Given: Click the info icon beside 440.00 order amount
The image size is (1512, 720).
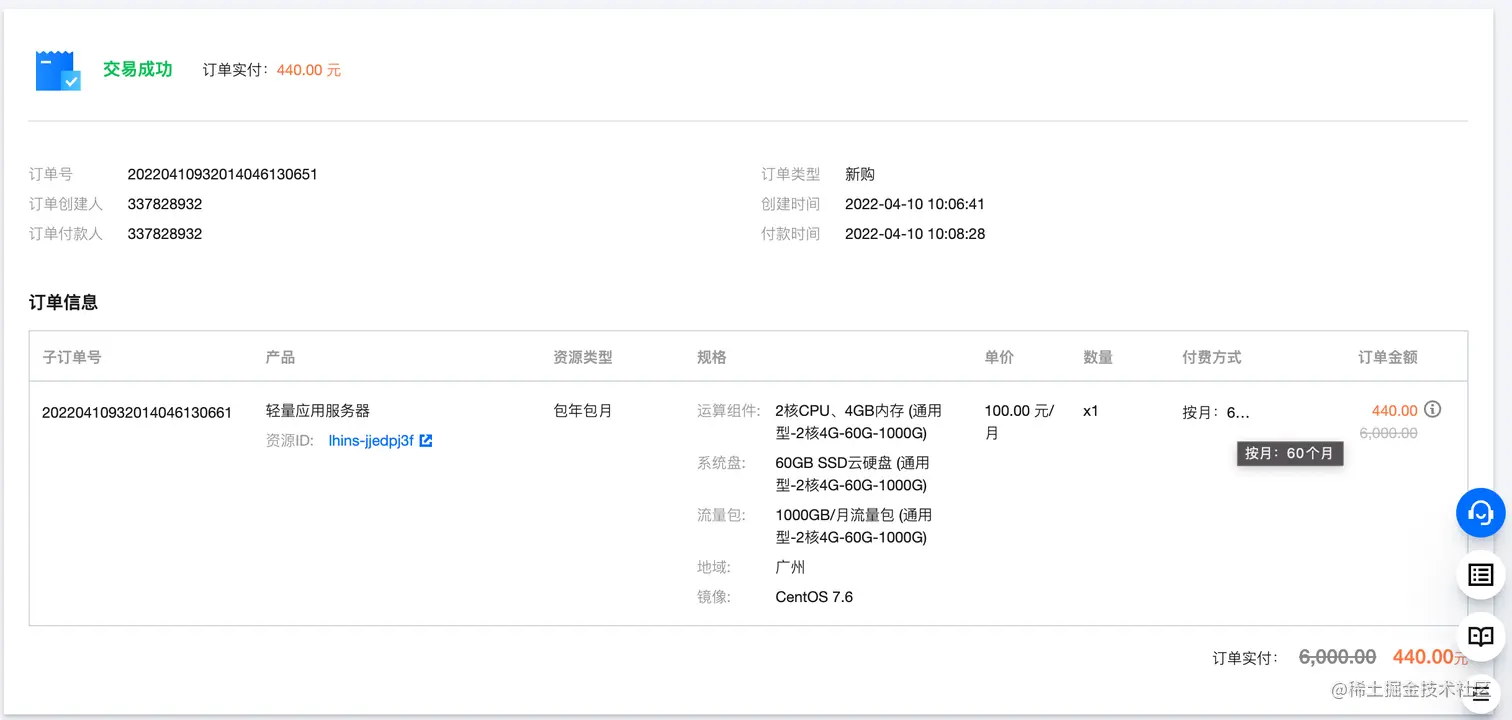Looking at the screenshot, I should 1432,409.
